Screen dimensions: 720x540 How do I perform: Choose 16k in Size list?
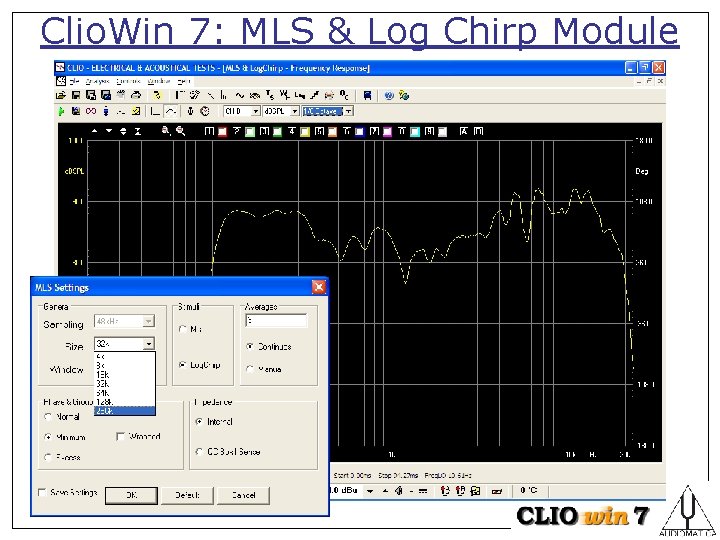tap(124, 375)
